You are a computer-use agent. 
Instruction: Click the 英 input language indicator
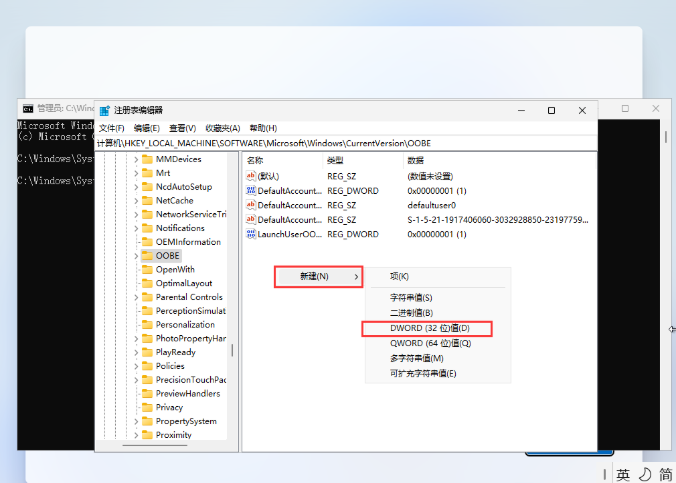[623, 474]
